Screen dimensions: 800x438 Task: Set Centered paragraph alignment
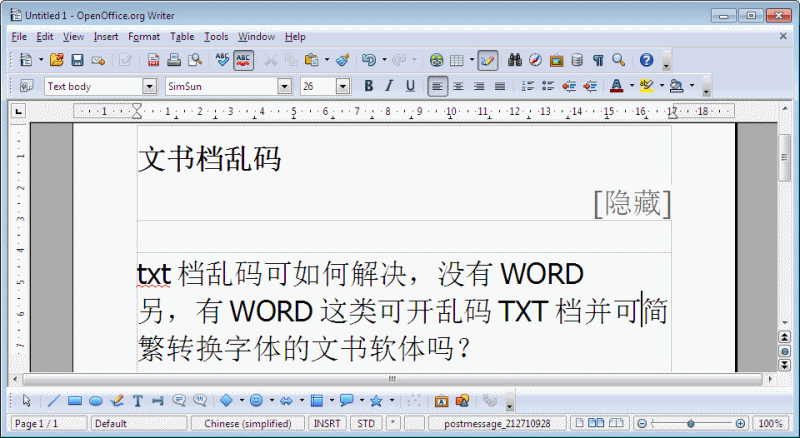click(x=458, y=86)
